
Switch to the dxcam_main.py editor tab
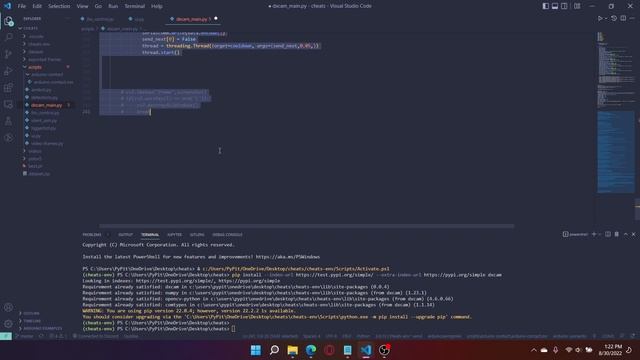(192, 19)
